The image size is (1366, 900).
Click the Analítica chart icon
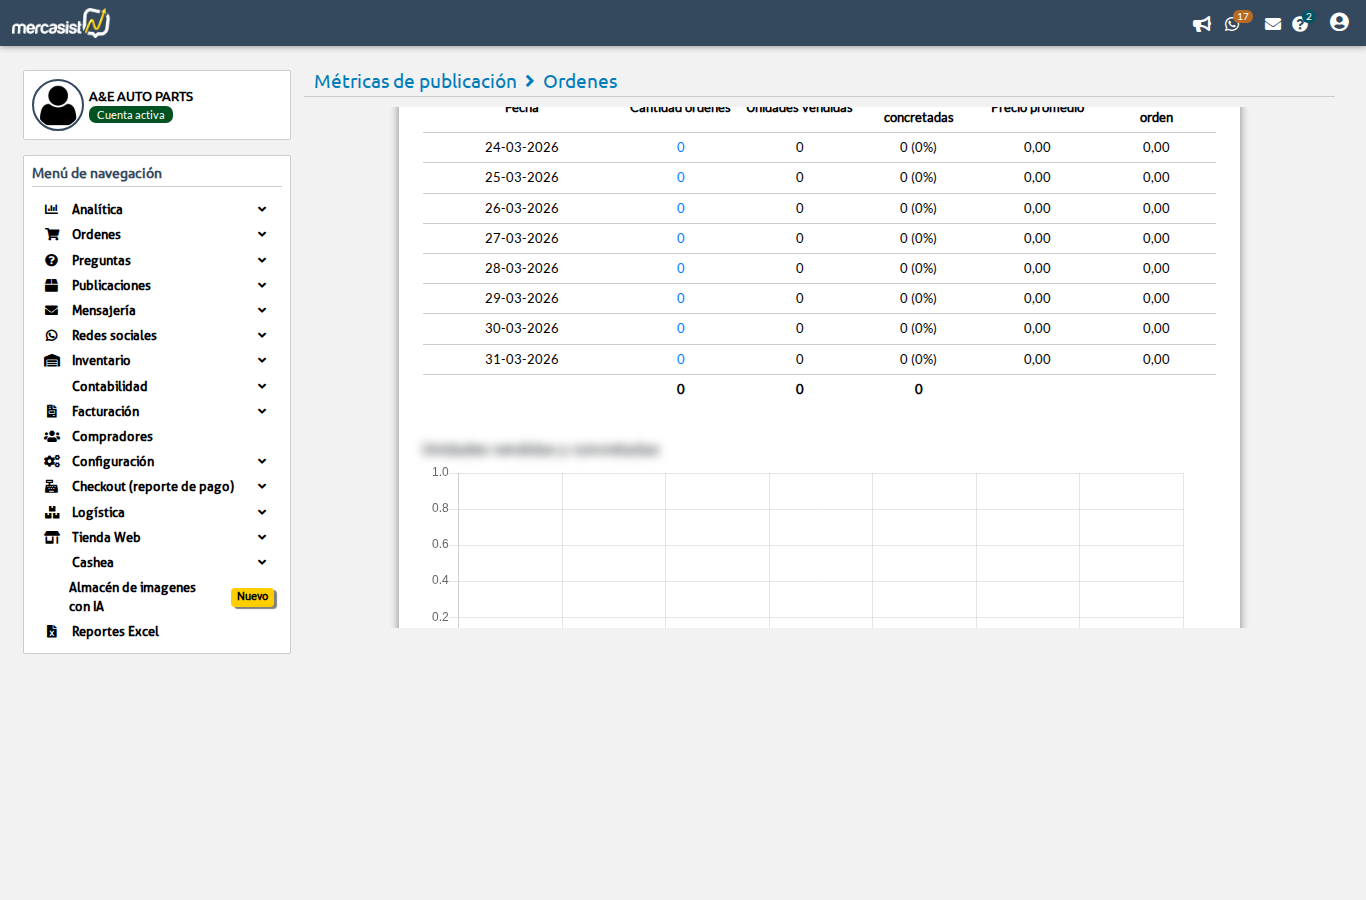click(51, 209)
